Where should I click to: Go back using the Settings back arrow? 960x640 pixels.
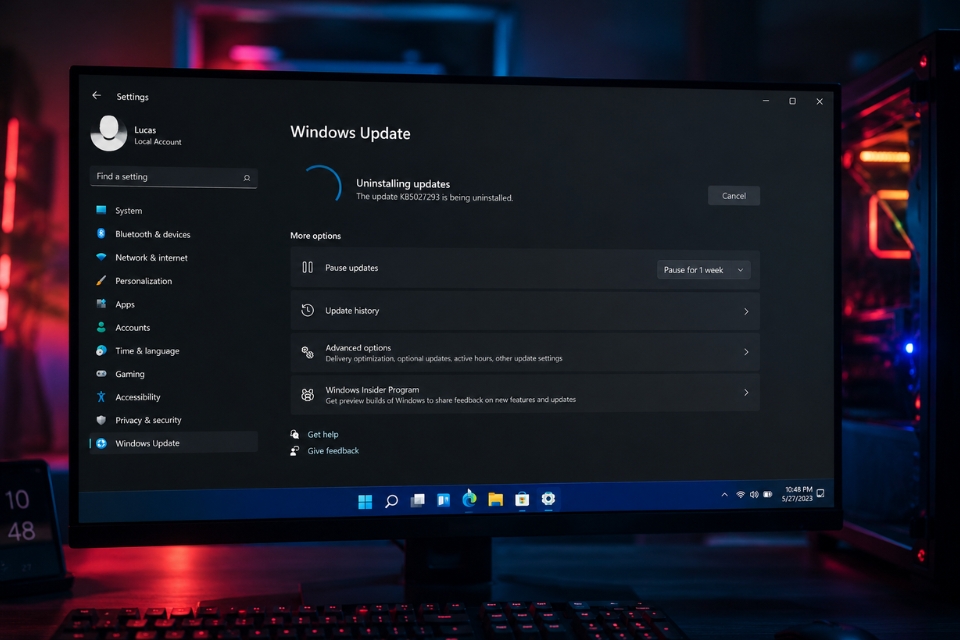click(96, 96)
